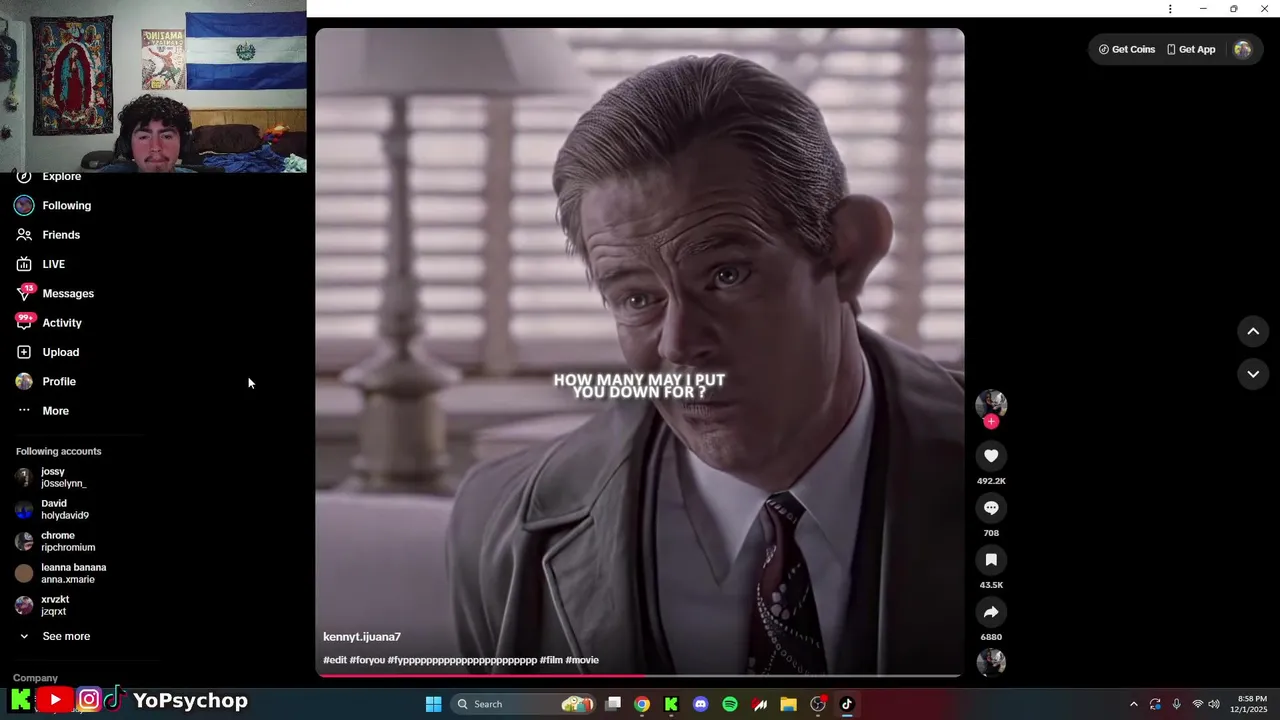Click the #movie hashtag
The height and width of the screenshot is (720, 1280).
[x=582, y=660]
